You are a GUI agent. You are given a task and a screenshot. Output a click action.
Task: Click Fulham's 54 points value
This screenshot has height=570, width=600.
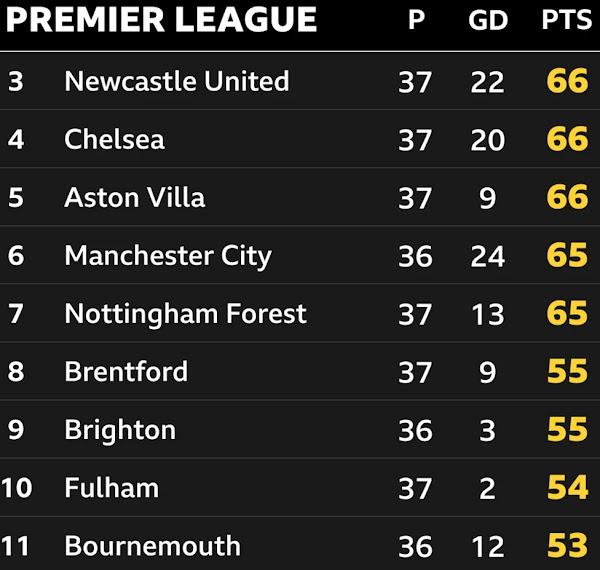coord(567,487)
